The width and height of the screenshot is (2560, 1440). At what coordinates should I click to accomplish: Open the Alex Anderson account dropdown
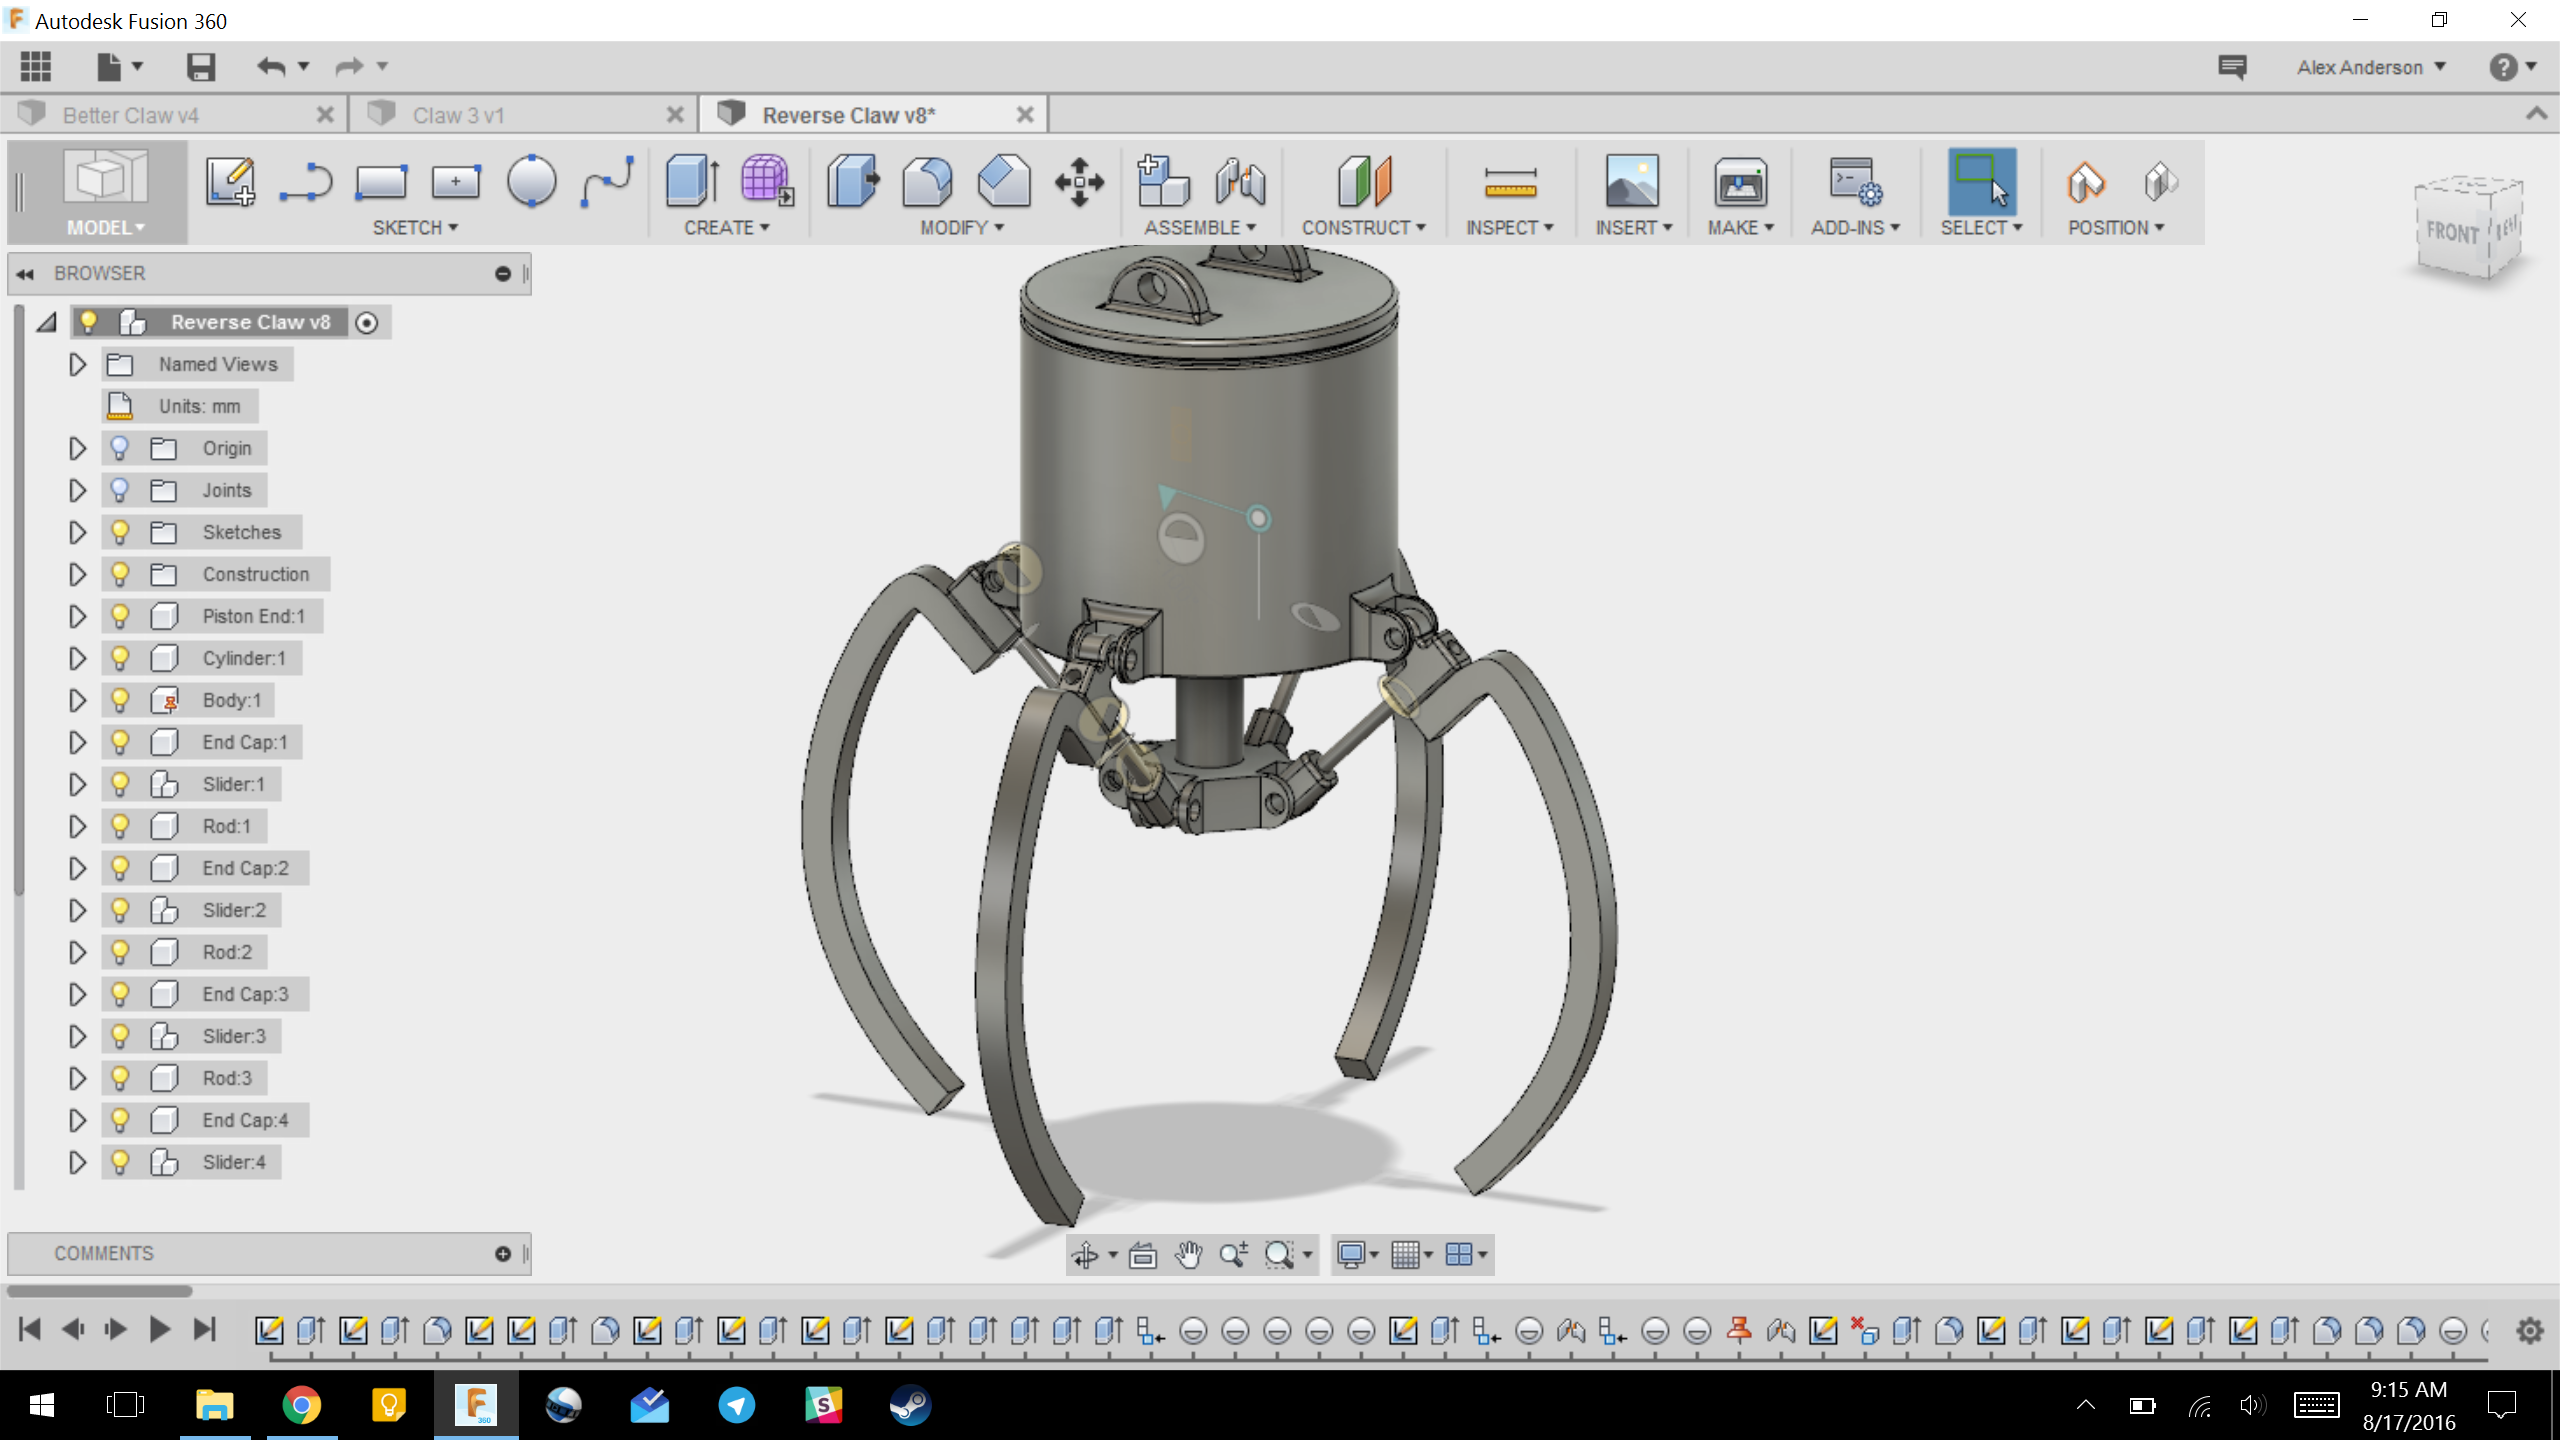tap(2371, 67)
